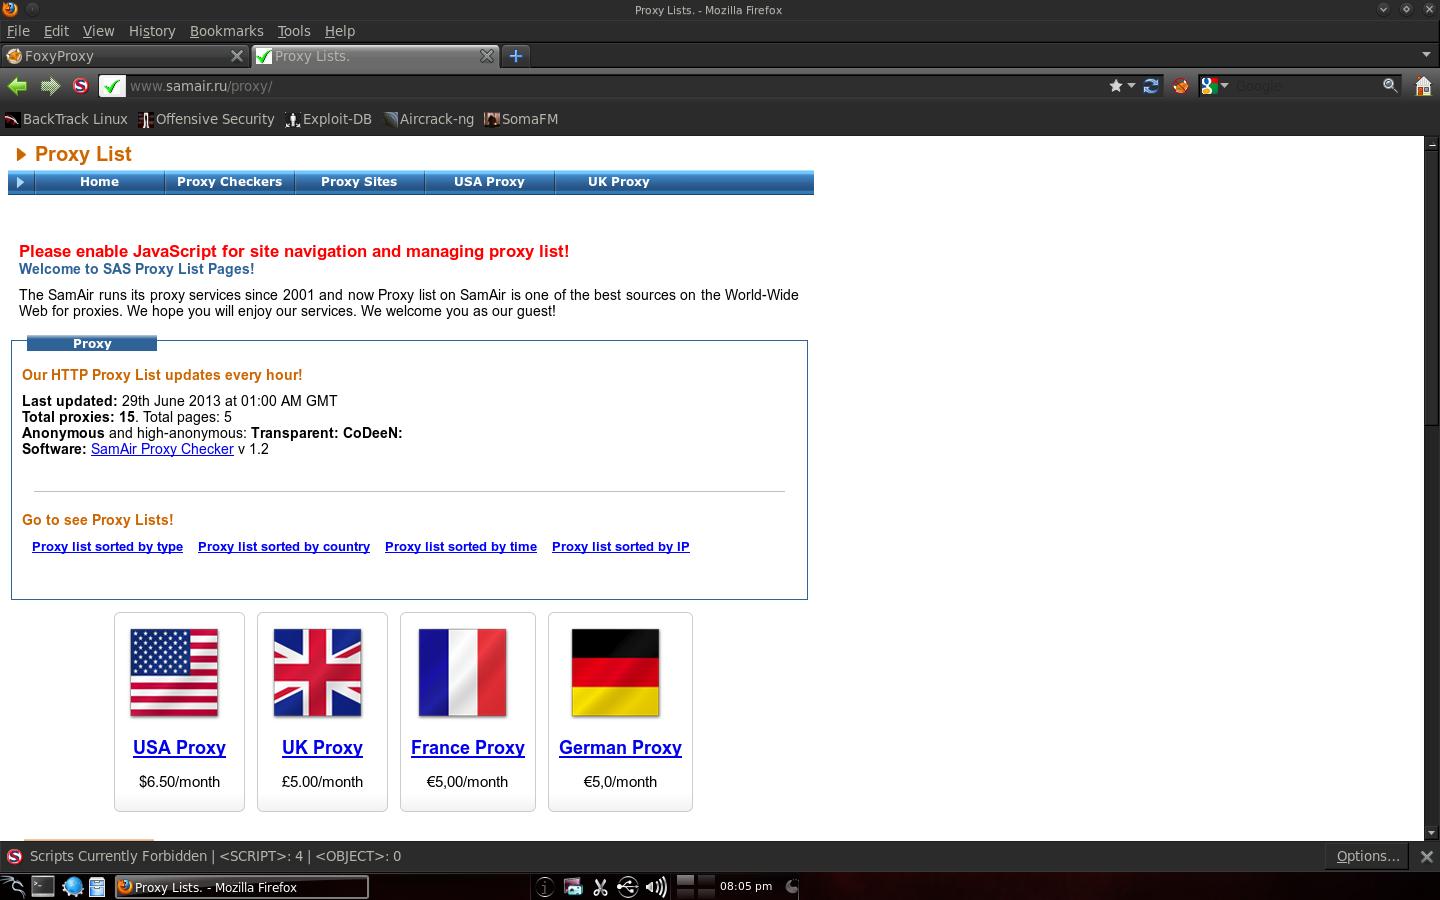Click NoScript icon in notification bar
Screen dimensions: 1440x900
(14, 856)
